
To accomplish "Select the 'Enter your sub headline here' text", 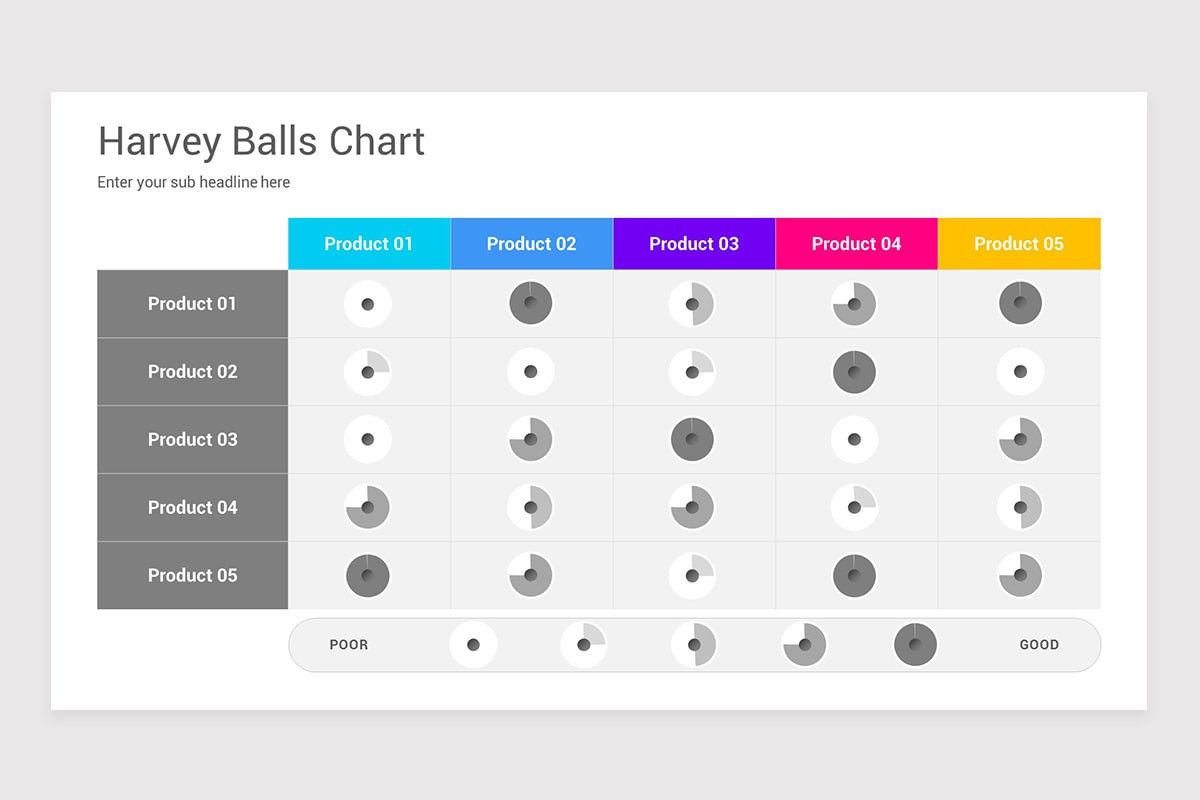I will tap(194, 183).
